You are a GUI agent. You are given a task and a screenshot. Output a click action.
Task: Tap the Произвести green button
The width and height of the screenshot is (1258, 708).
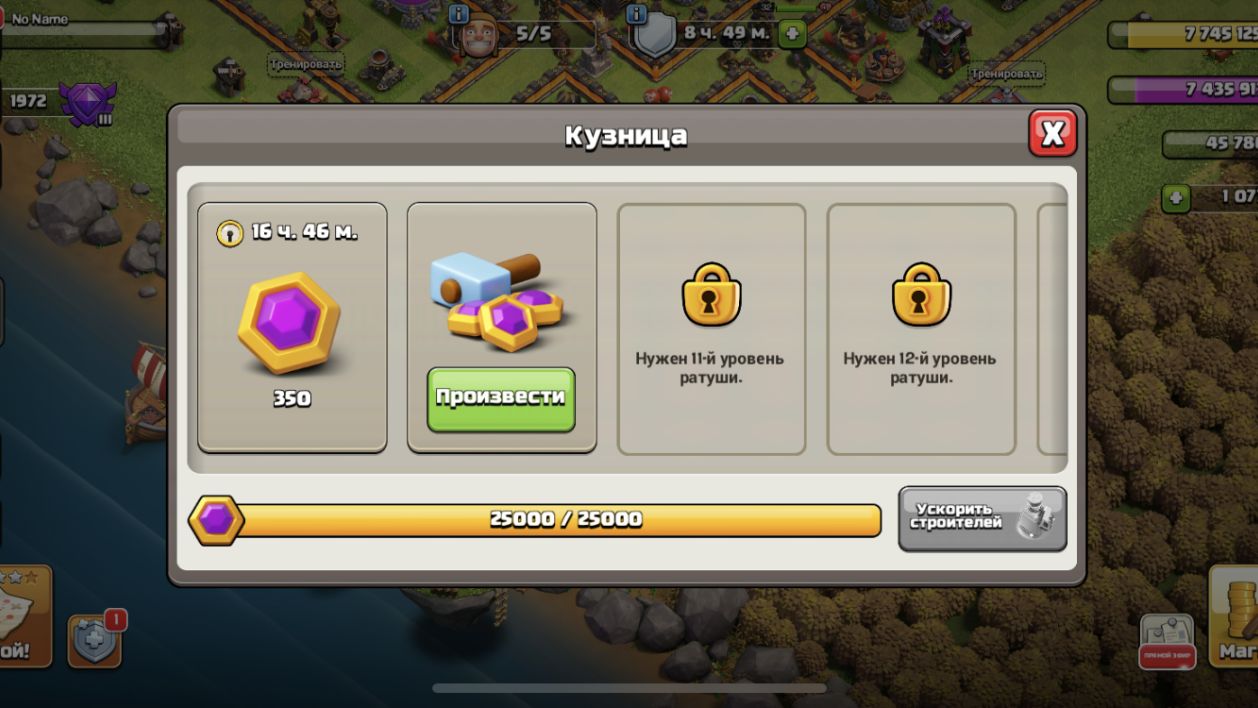coord(501,399)
